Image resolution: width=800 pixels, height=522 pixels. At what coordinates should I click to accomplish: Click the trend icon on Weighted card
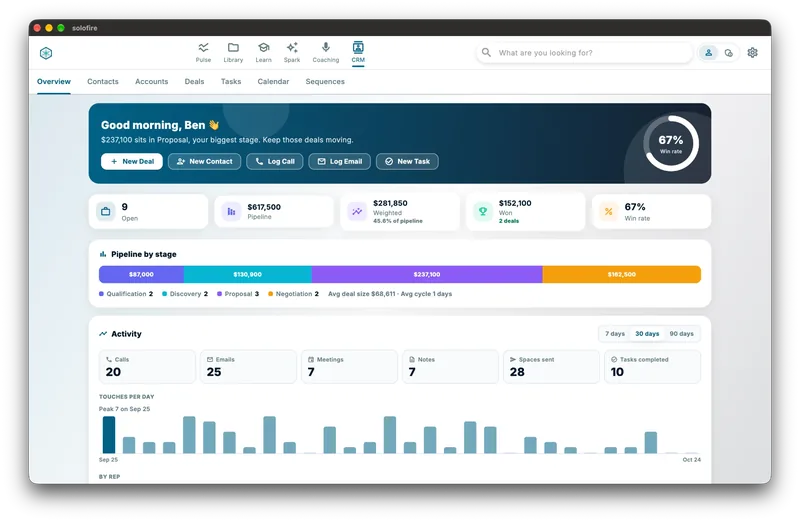[x=357, y=211]
